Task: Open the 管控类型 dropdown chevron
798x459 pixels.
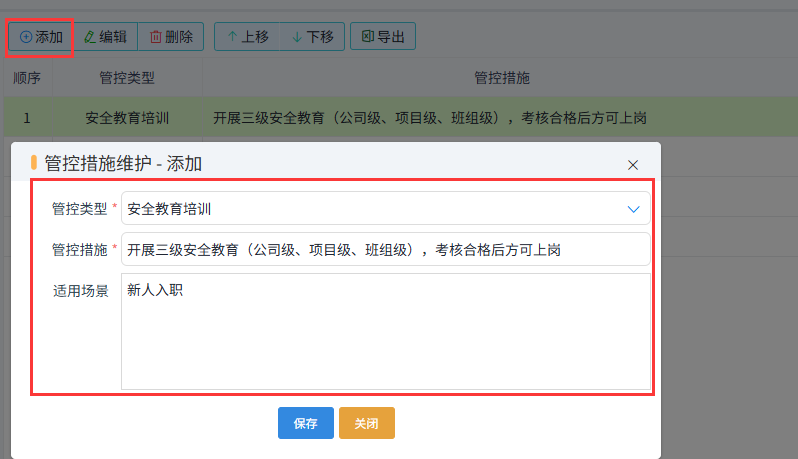Action: click(x=633, y=209)
